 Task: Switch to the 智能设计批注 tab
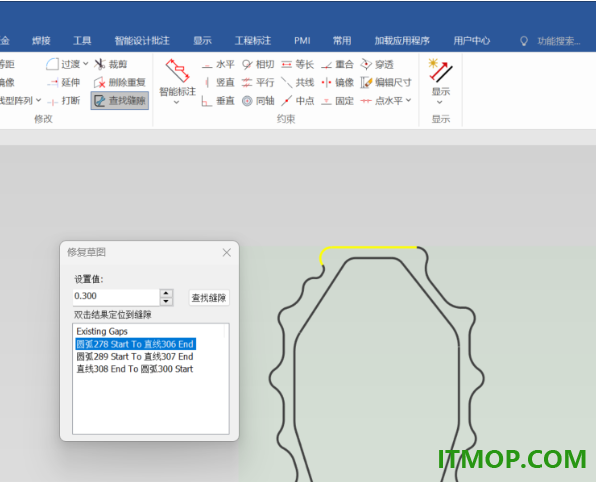(142, 41)
